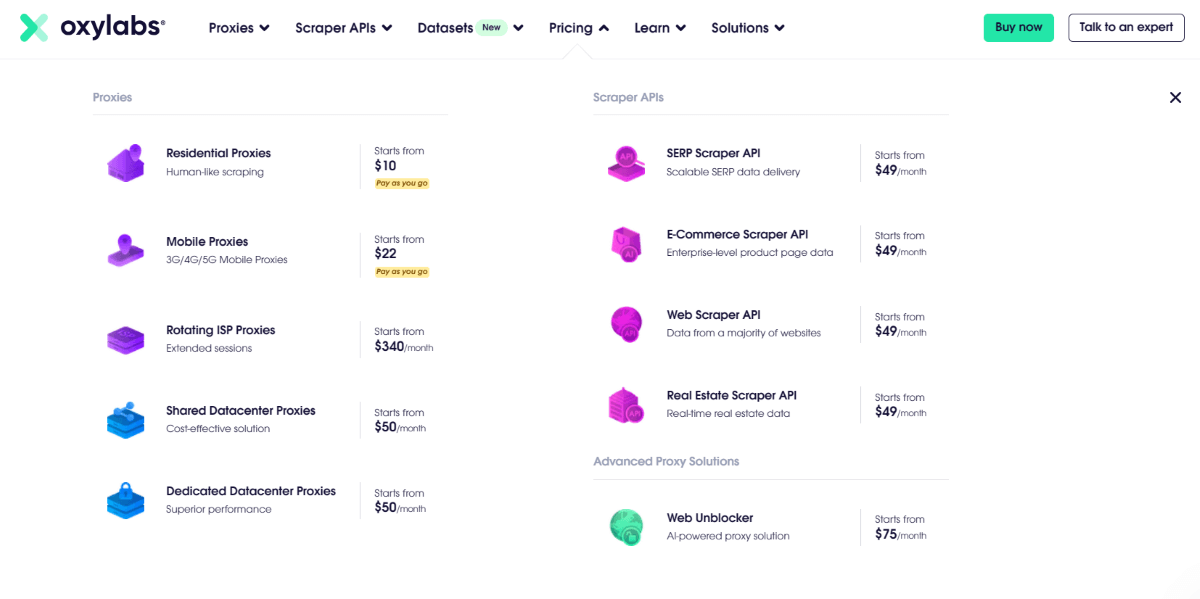Click the E-Commerce Scraper API icon

coord(626,243)
